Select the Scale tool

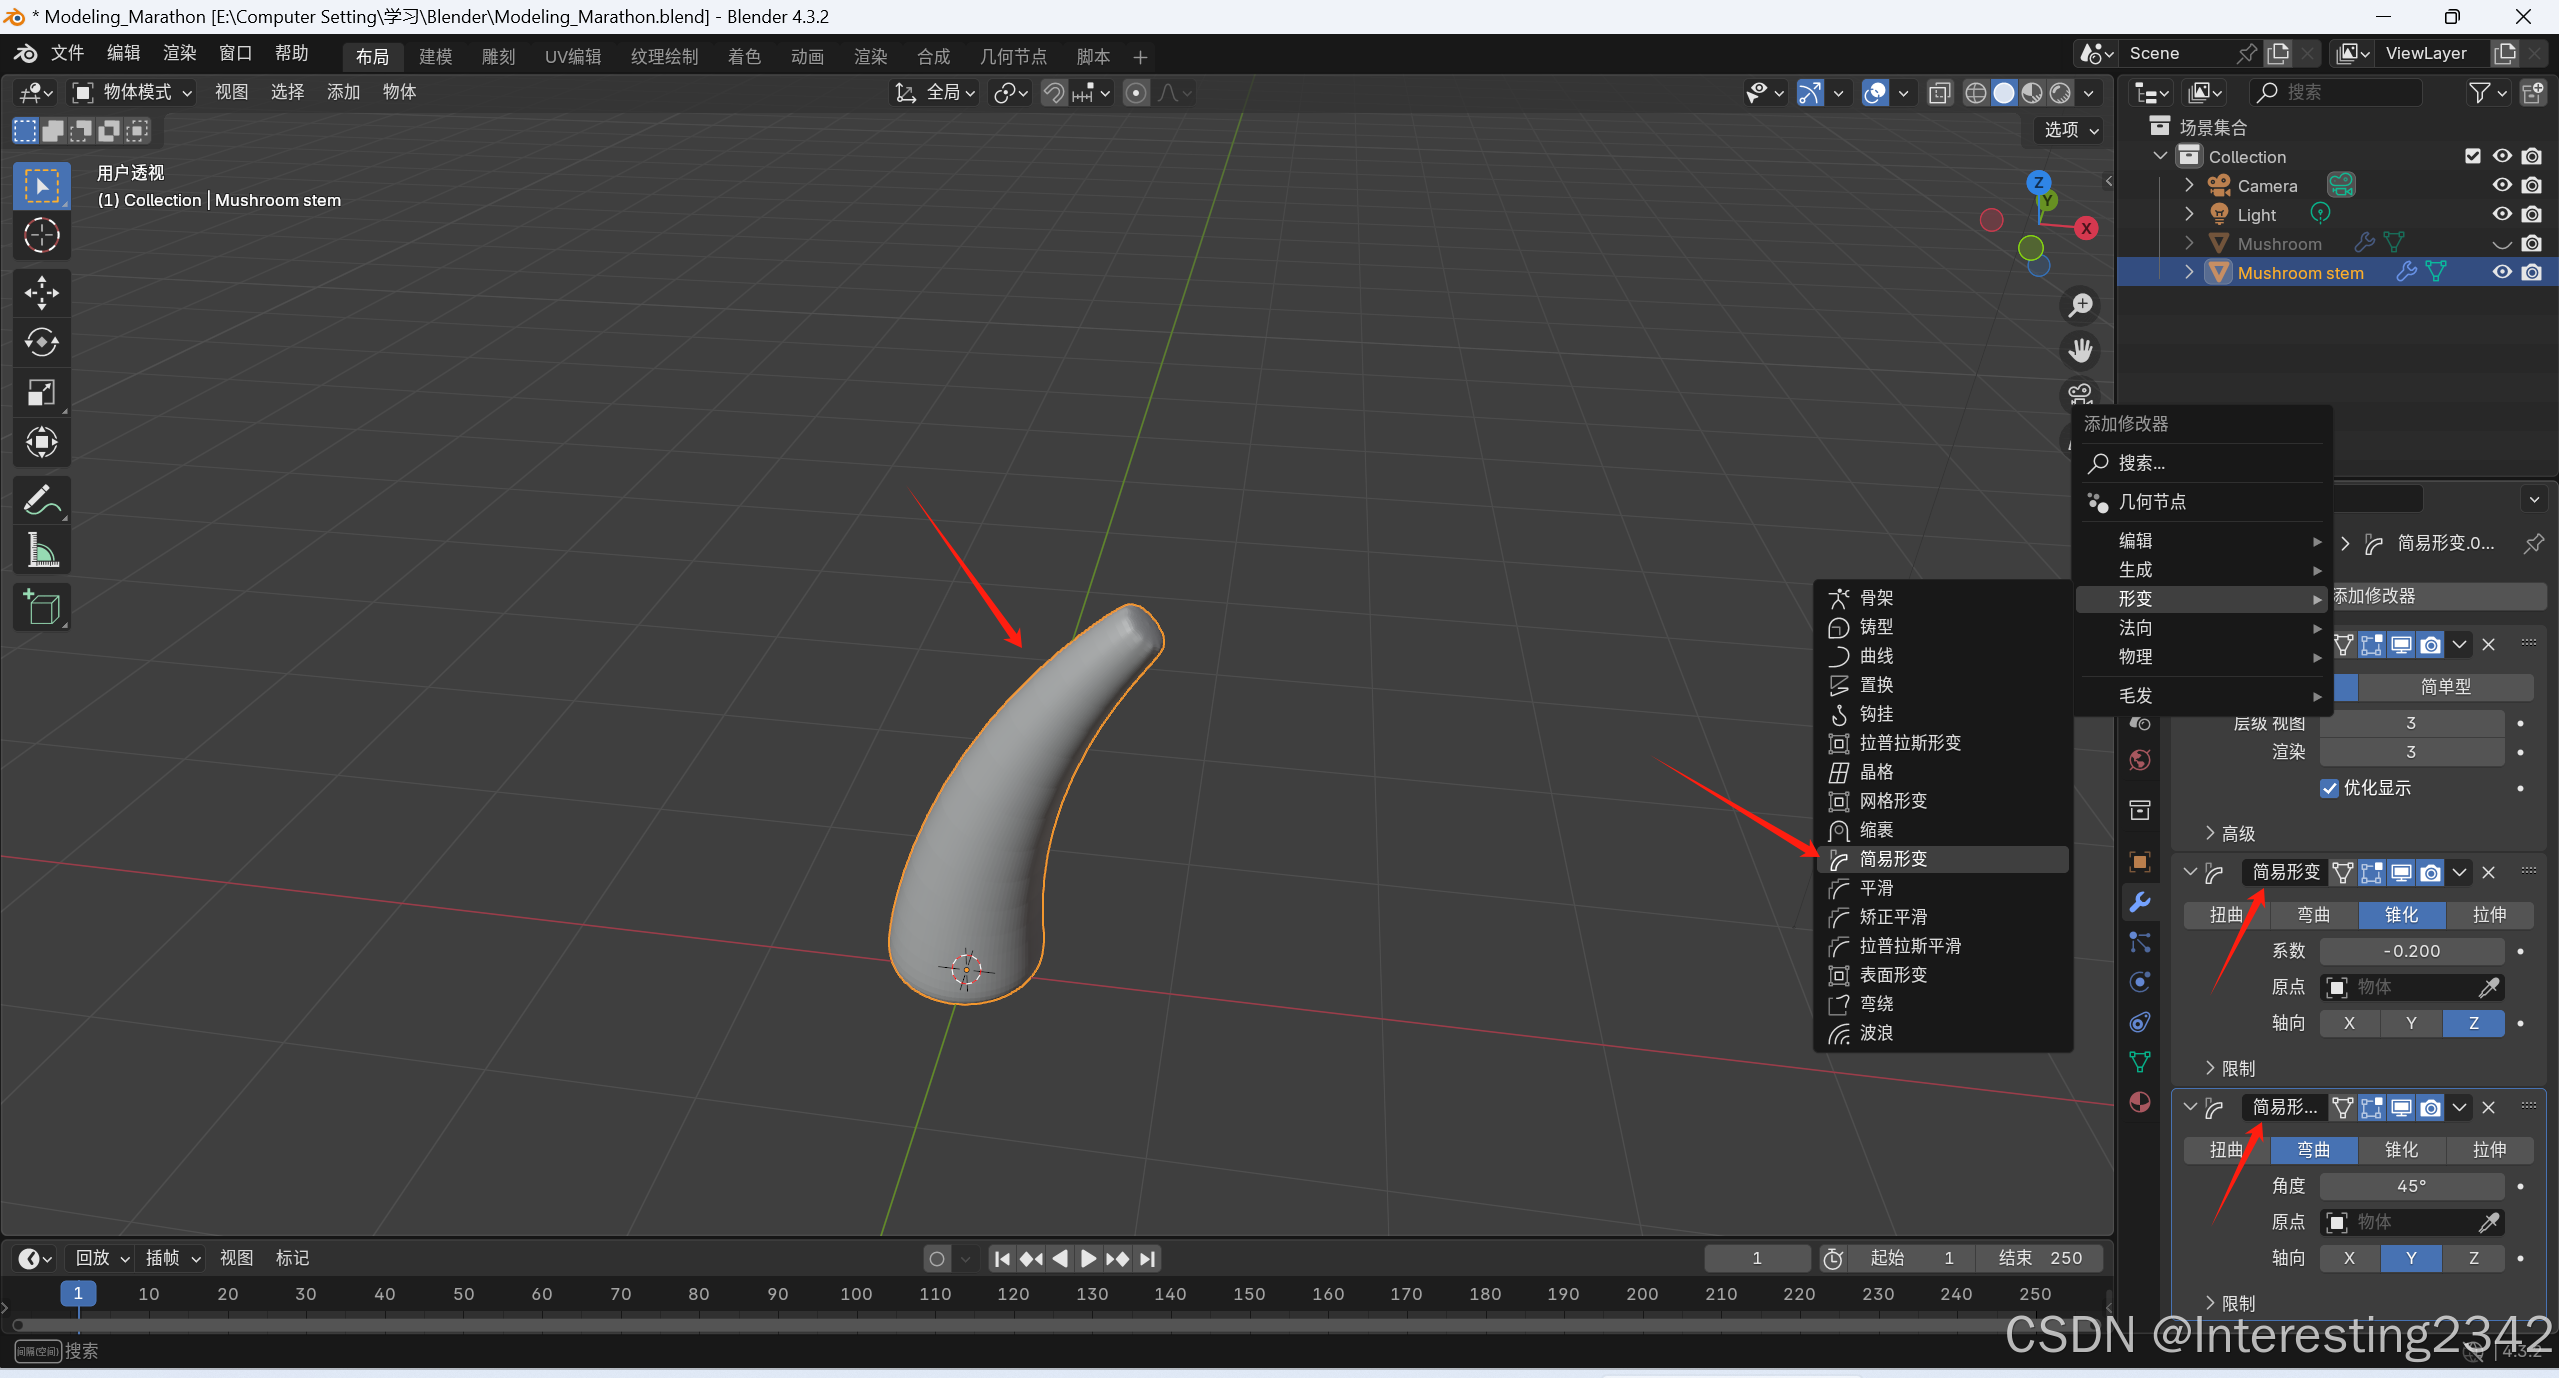coord(41,392)
